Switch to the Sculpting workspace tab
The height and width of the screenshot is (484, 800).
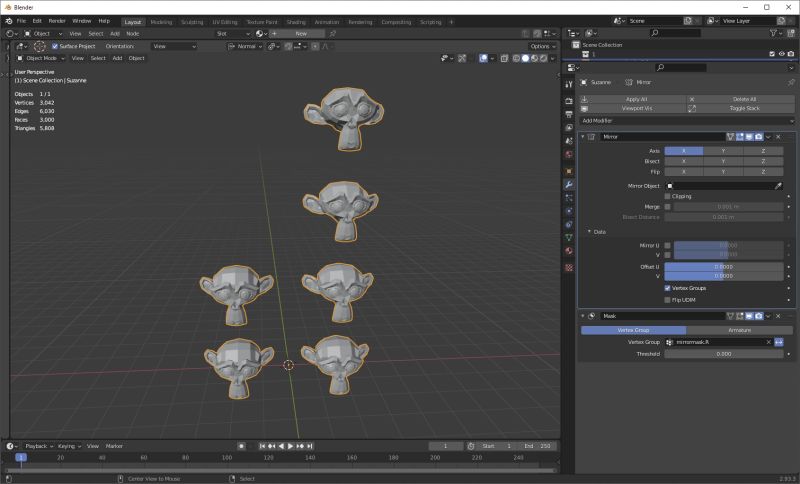coord(192,22)
